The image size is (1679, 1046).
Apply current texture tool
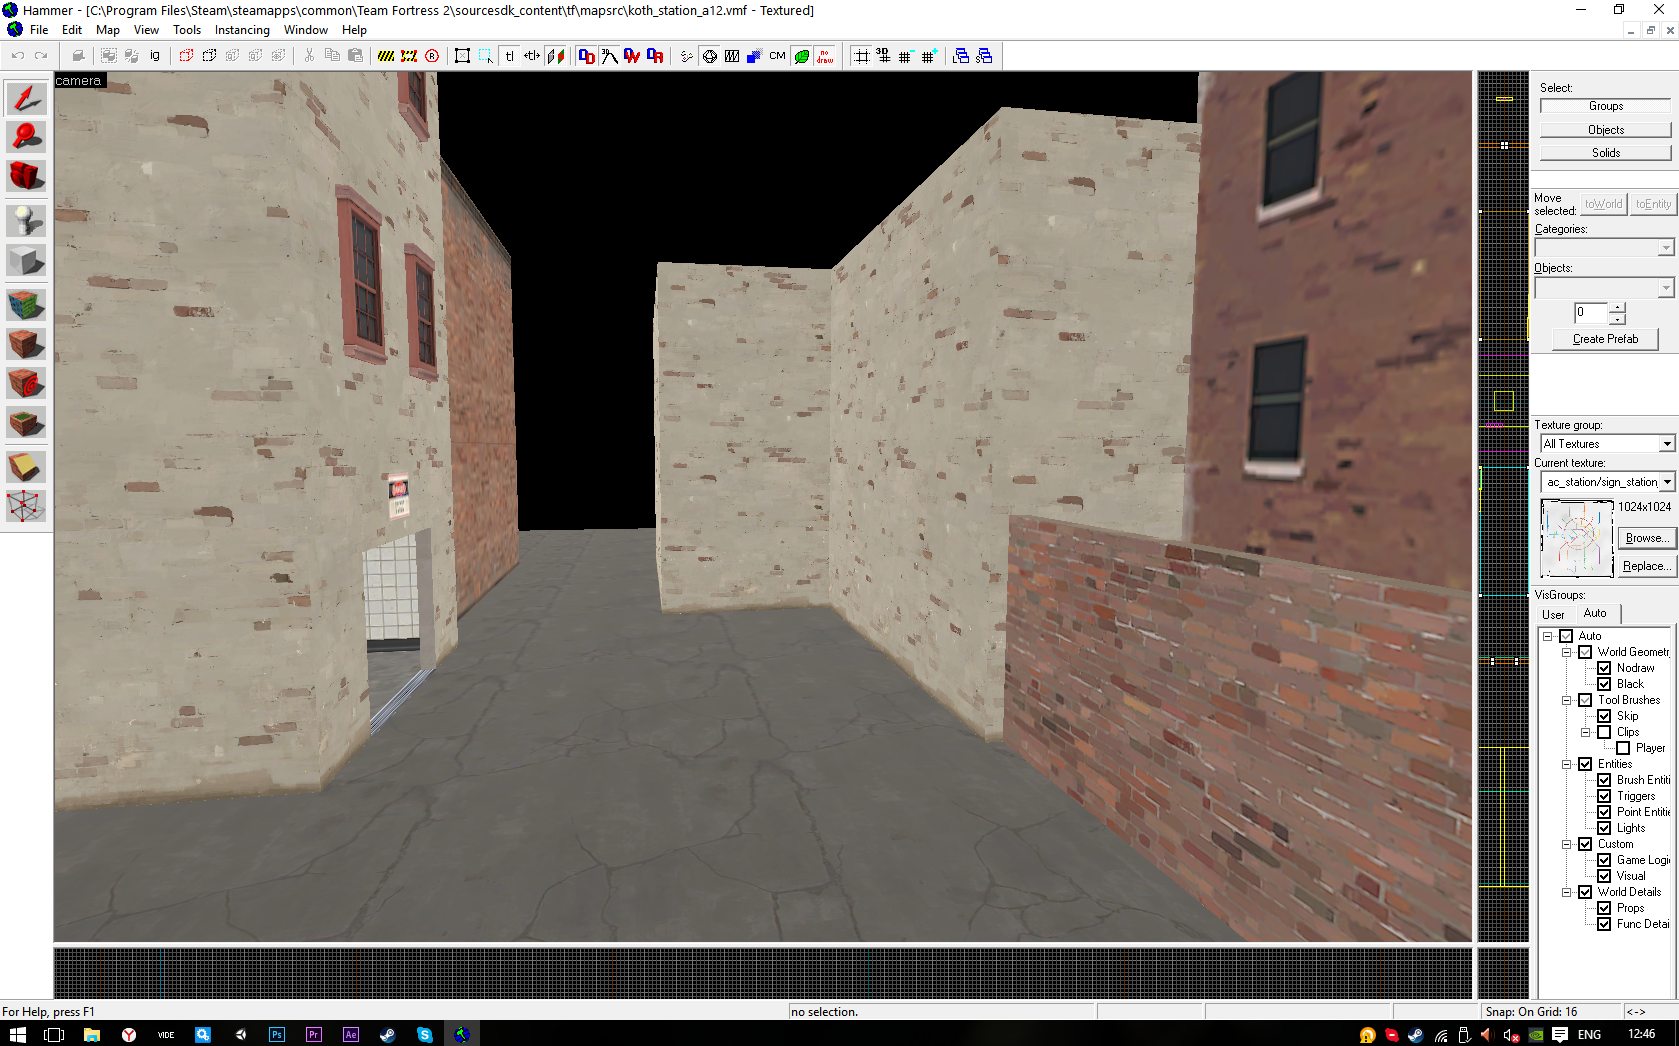click(26, 343)
